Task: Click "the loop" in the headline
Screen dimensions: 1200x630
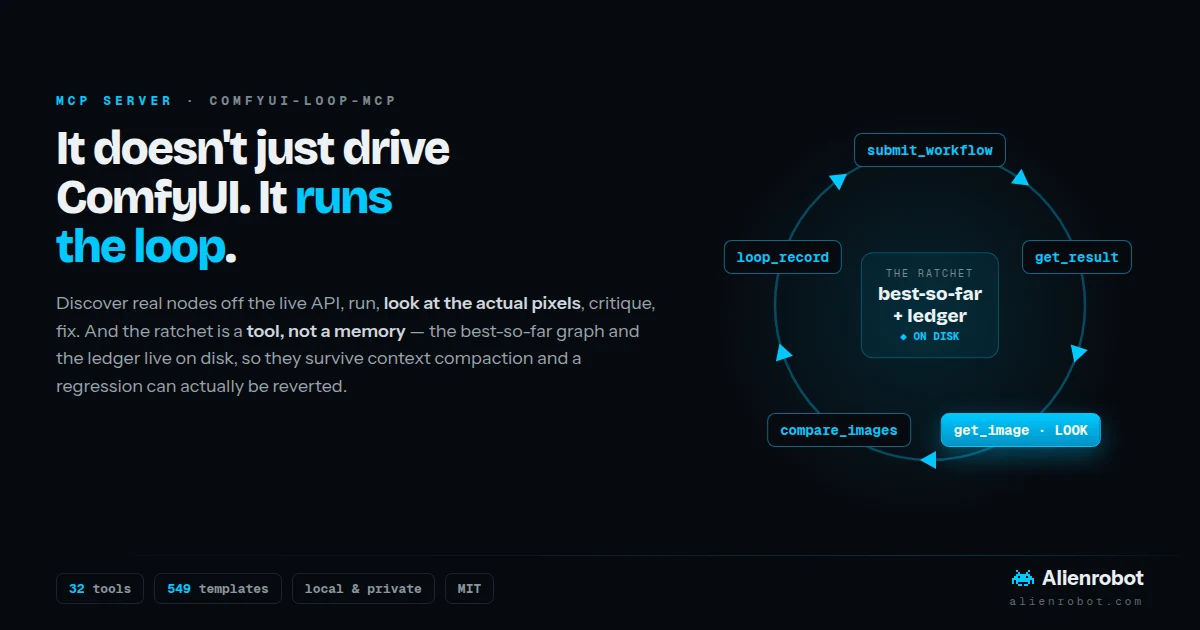Action: coord(140,246)
